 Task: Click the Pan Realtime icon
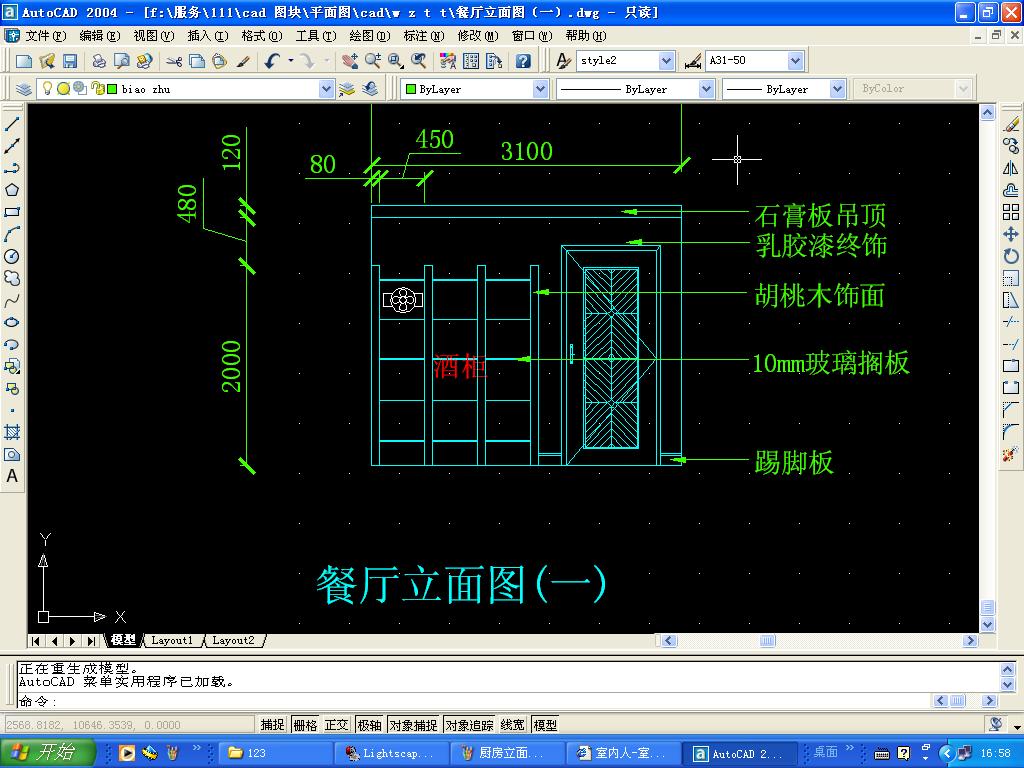[x=350, y=61]
